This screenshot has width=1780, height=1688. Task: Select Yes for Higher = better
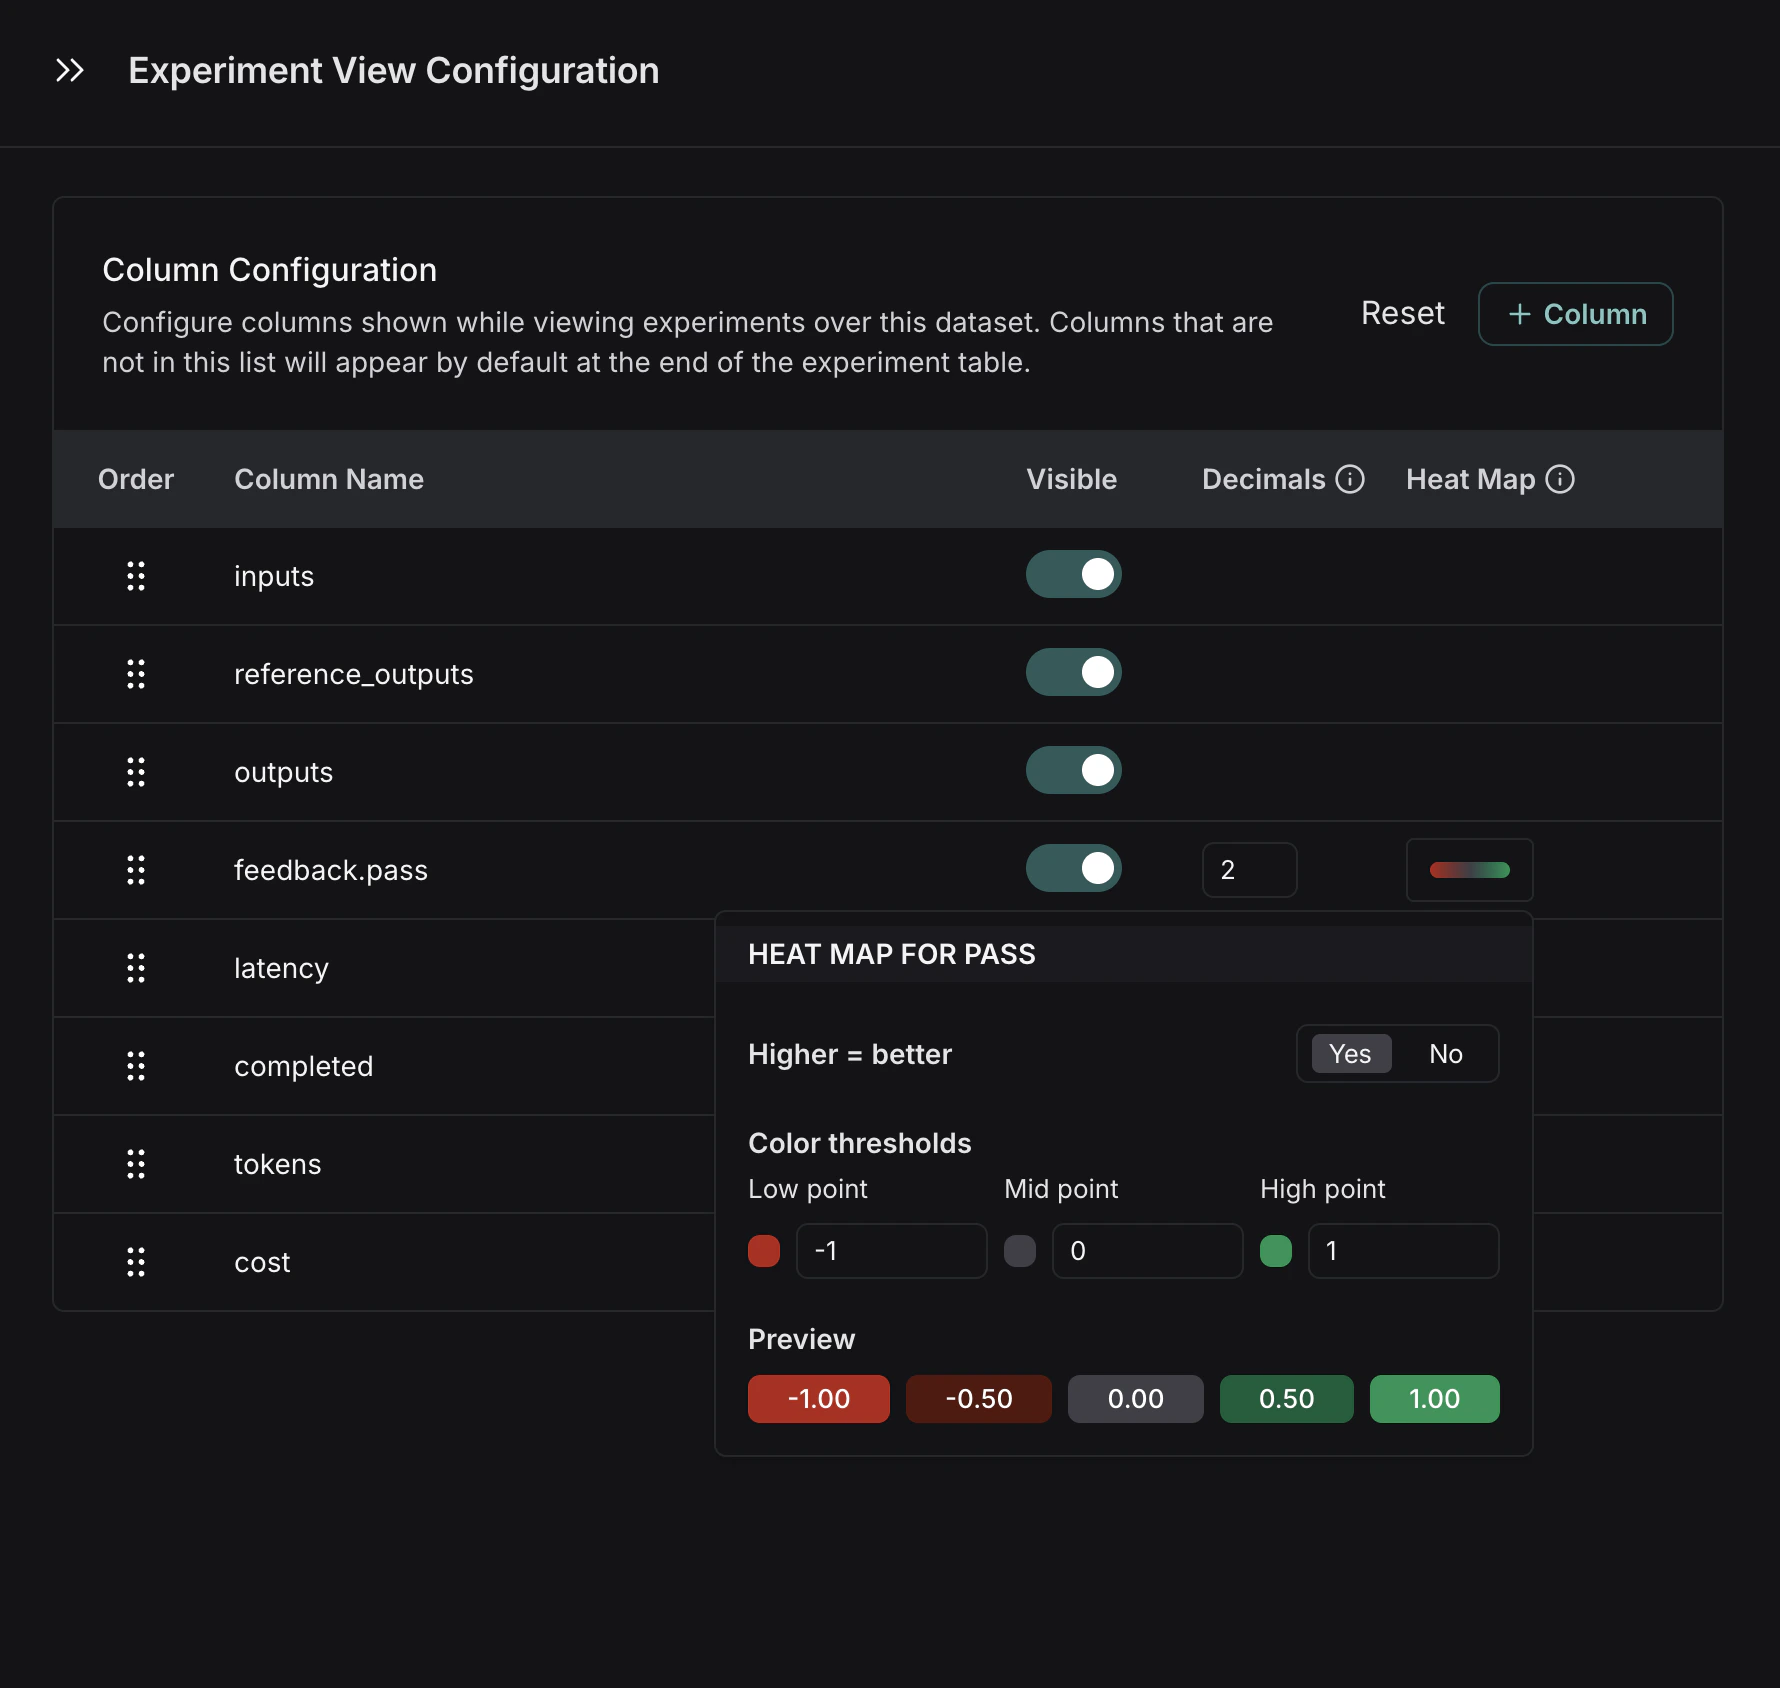tap(1350, 1053)
